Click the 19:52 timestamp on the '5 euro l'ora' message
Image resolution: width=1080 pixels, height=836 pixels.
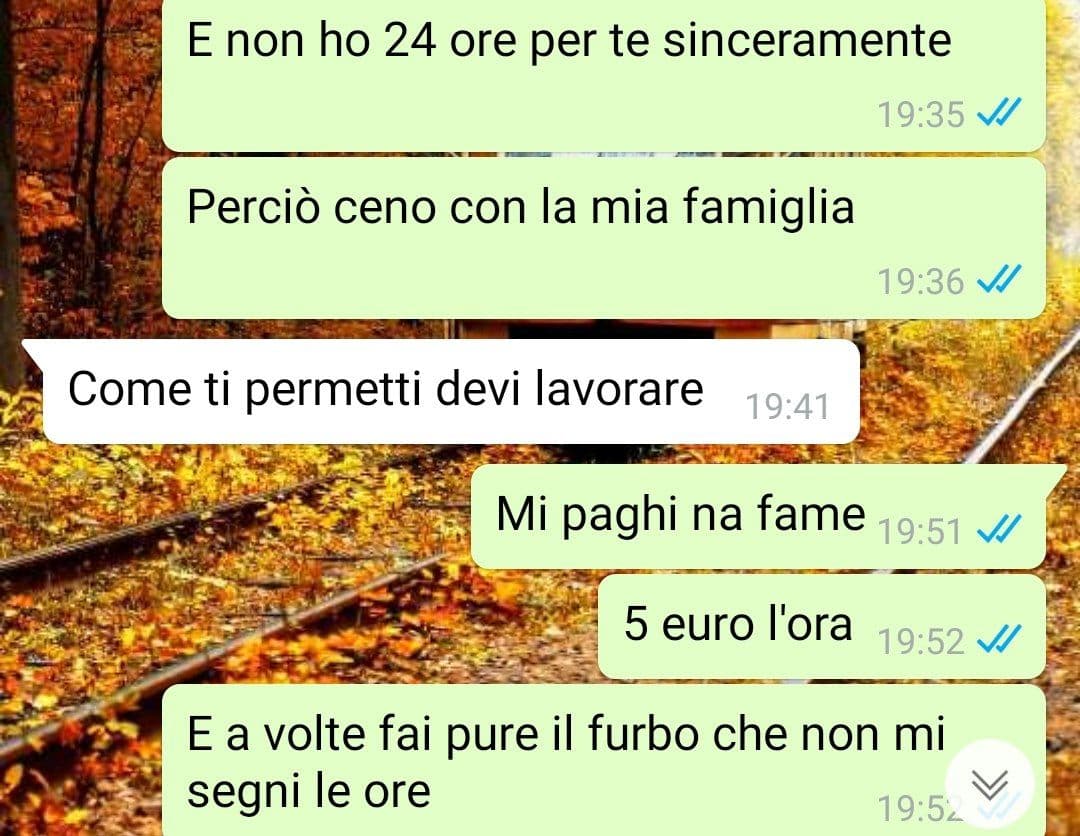(x=921, y=641)
